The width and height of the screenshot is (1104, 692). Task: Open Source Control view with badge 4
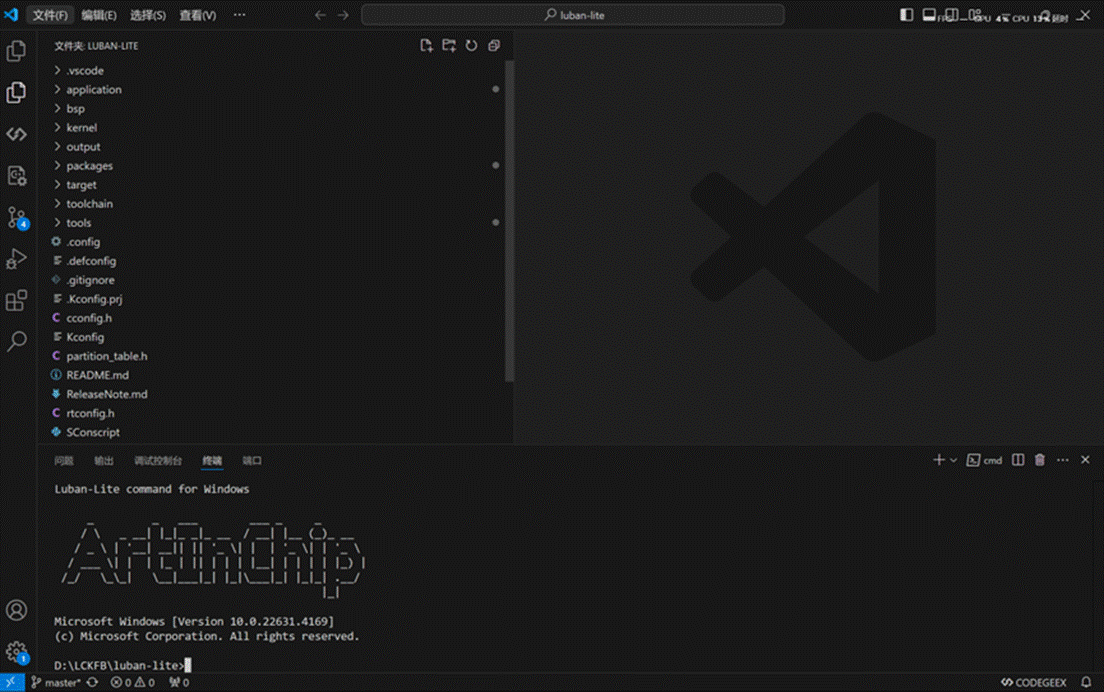pos(16,218)
